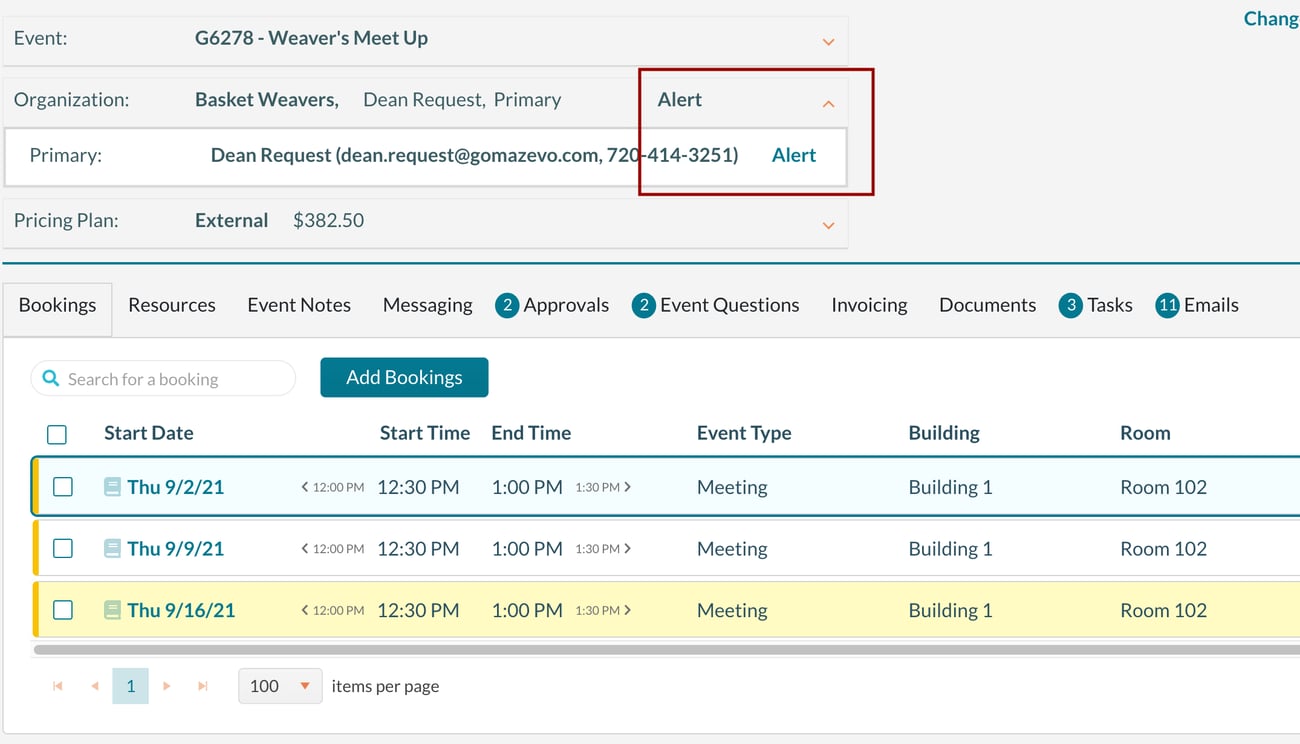Viewport: 1300px width, 744px height.
Task: Click the booking details icon beside Thu 9/2/21
Action: coord(112,486)
